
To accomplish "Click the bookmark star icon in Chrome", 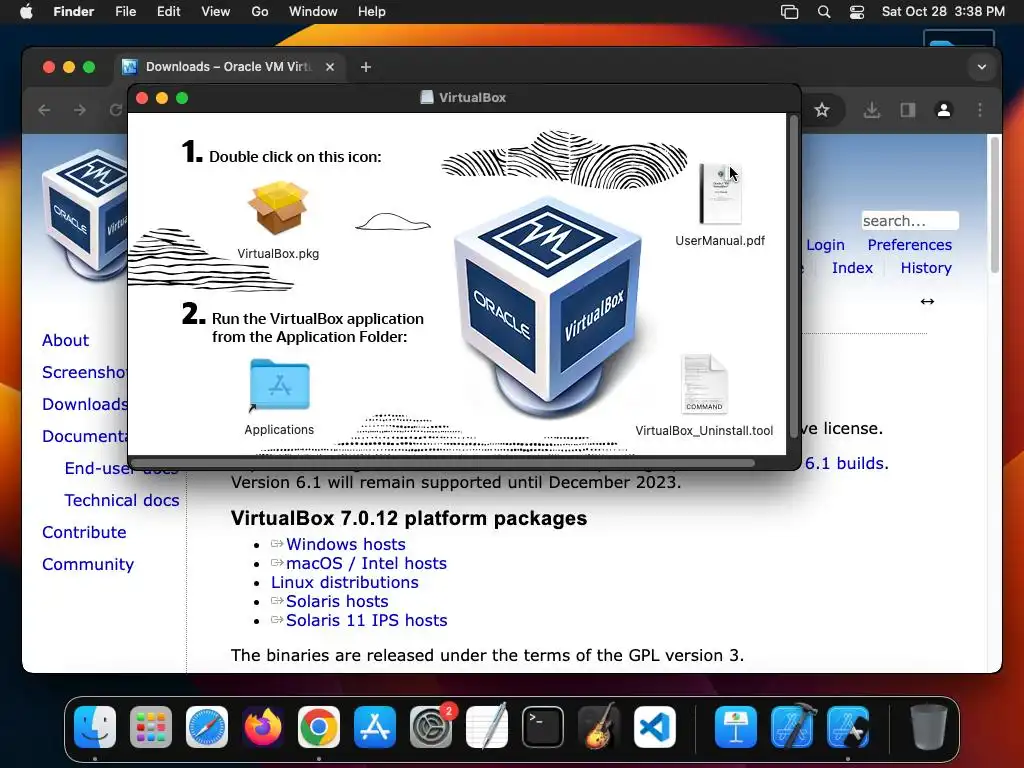I will point(822,110).
